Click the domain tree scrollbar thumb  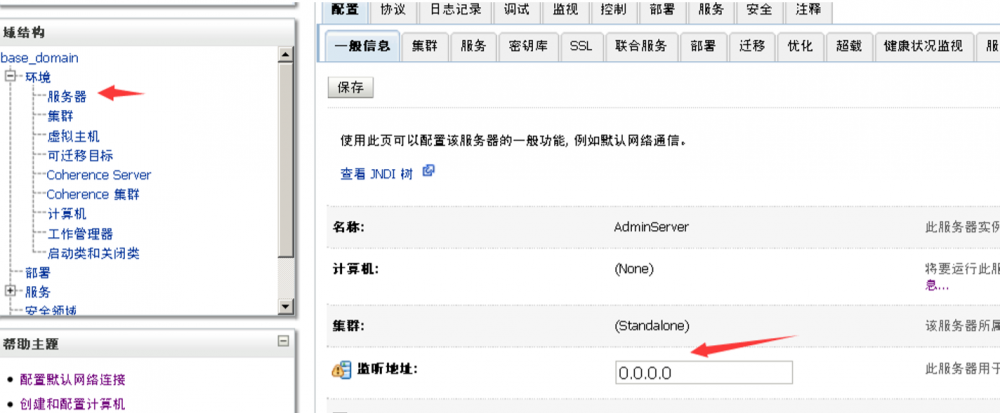[286, 160]
